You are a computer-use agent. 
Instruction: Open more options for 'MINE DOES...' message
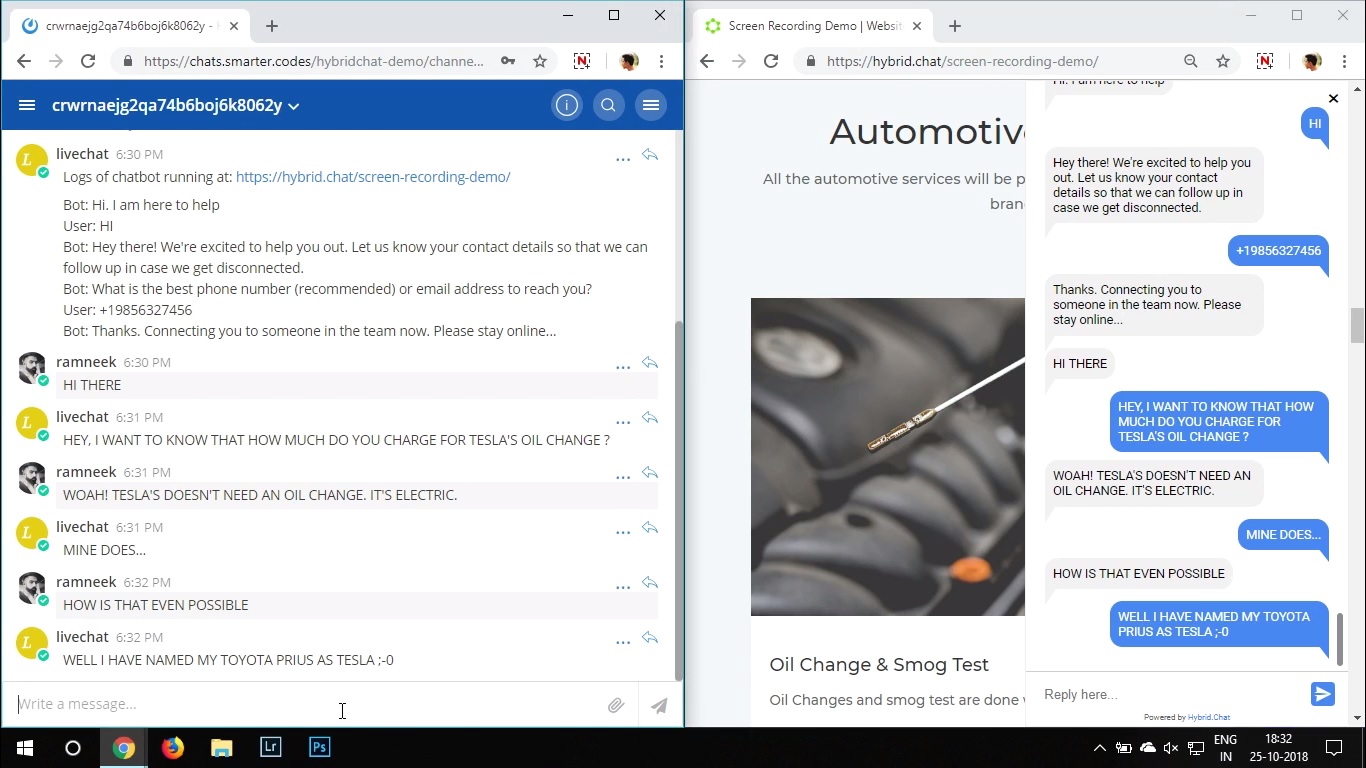(623, 532)
